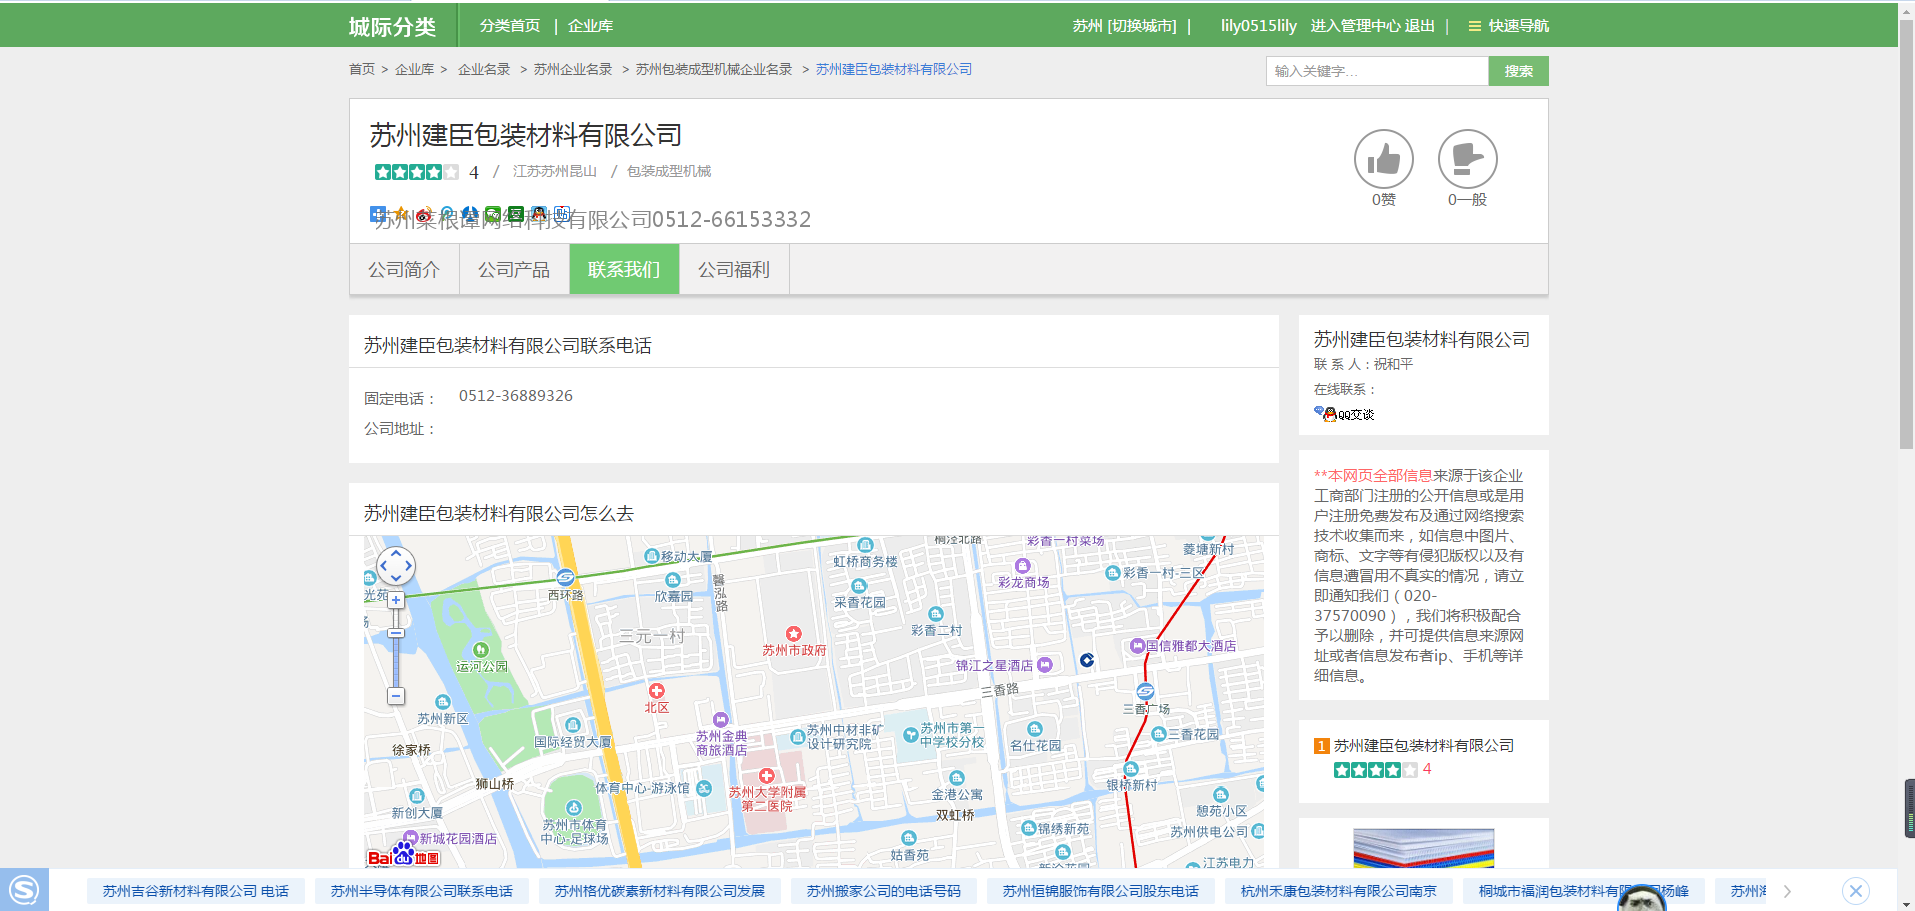This screenshot has width=1915, height=911.
Task: Open 苏州格优碳素新材料有限公司发展 link
Action: [x=660, y=891]
